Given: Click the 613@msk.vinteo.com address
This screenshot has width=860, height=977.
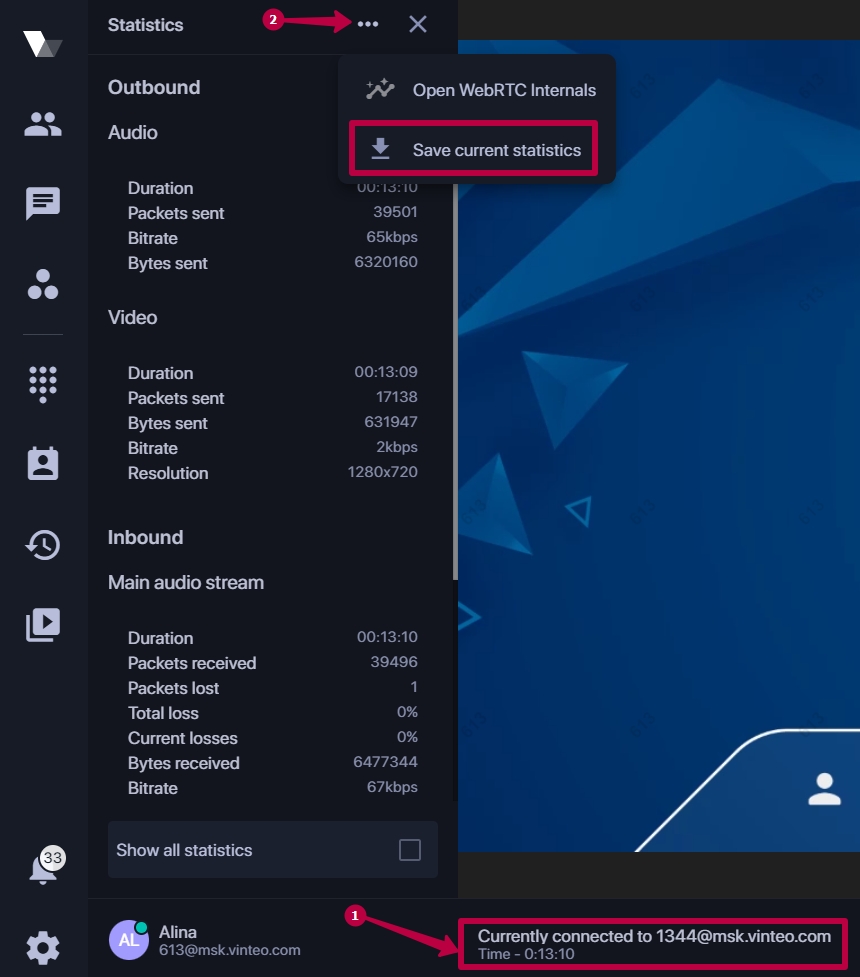Looking at the screenshot, I should [229, 950].
